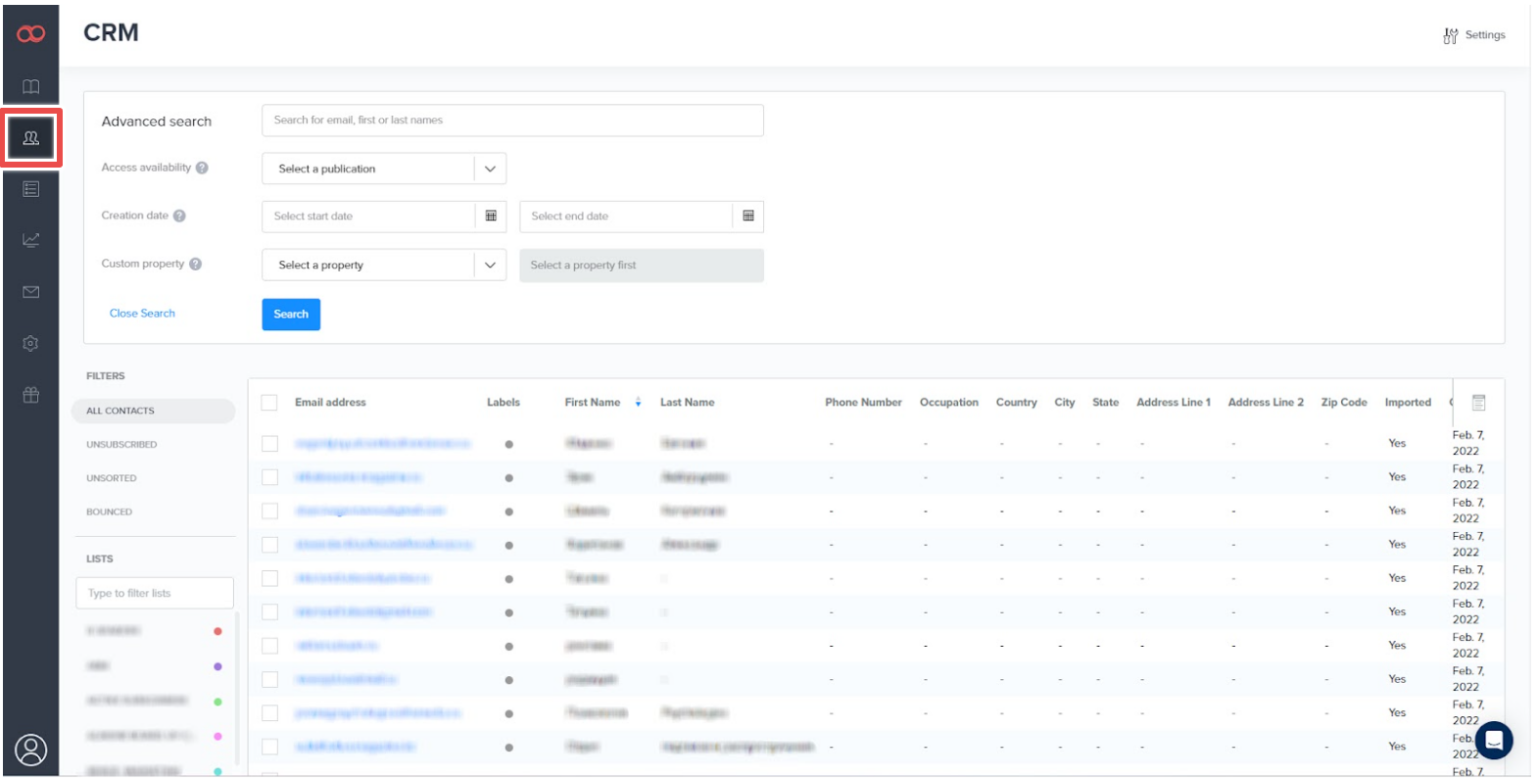Screen dimensions: 1536x779
Task: Check the second contact's selection box
Action: 270,476
